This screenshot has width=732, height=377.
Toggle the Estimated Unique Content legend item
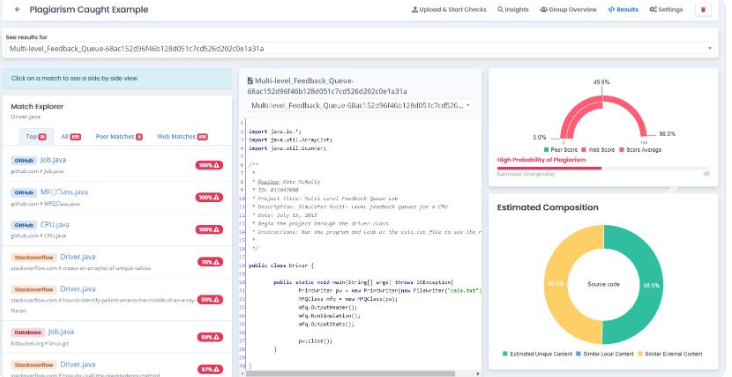(537, 354)
